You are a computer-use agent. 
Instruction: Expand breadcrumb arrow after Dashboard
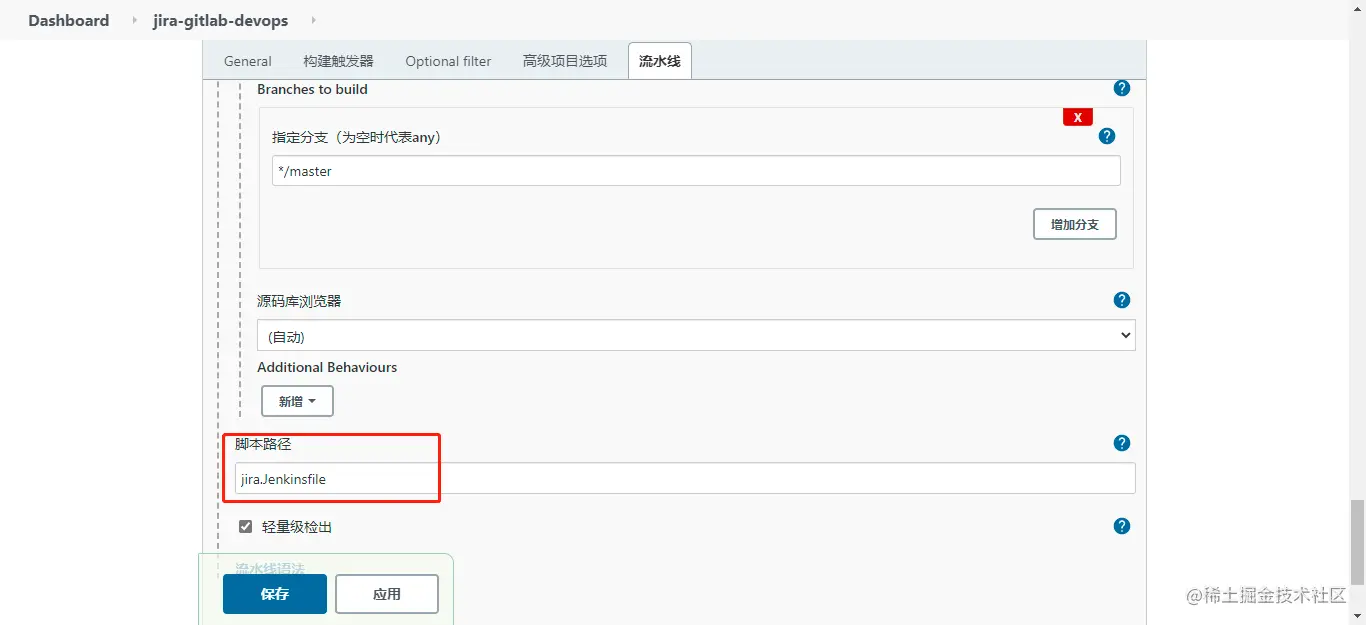click(134, 20)
